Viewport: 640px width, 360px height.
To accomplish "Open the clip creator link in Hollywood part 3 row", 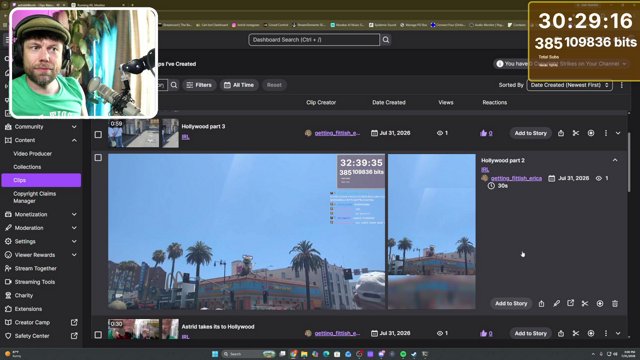I will (x=337, y=133).
